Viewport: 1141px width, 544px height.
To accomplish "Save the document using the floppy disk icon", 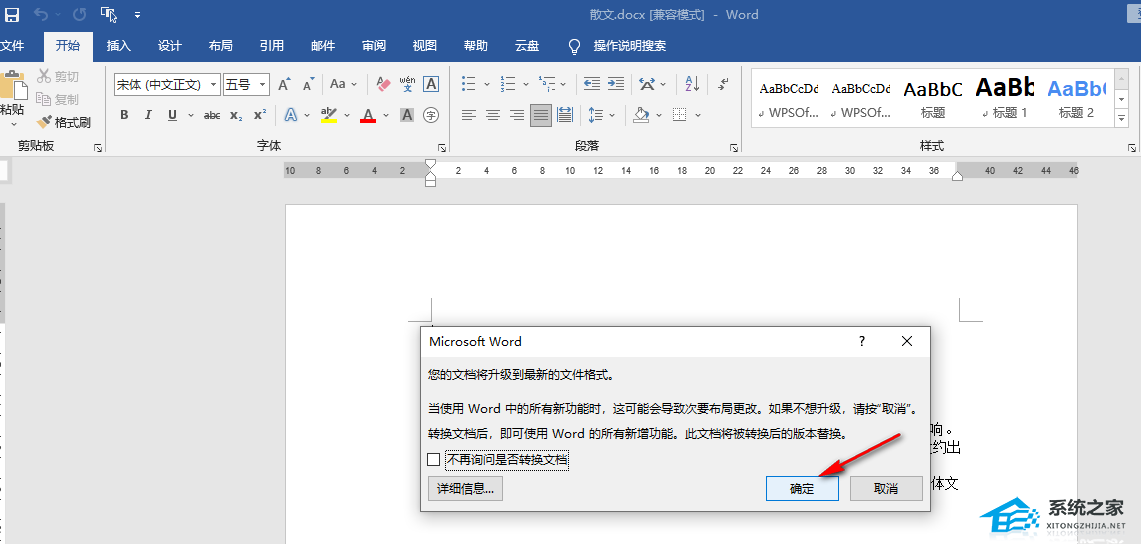I will coord(12,15).
